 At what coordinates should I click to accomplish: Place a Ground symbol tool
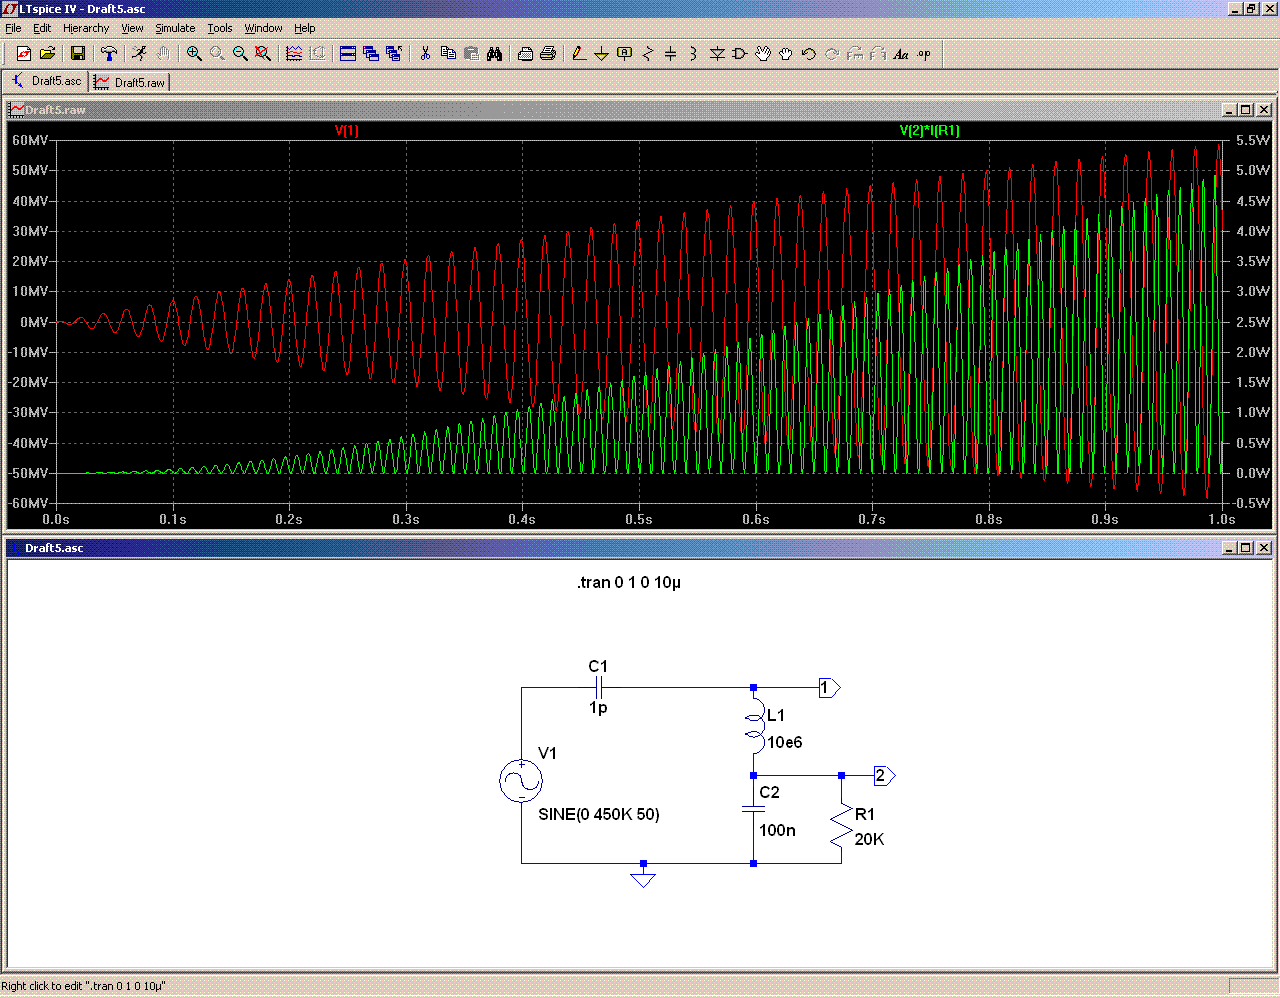click(x=601, y=54)
